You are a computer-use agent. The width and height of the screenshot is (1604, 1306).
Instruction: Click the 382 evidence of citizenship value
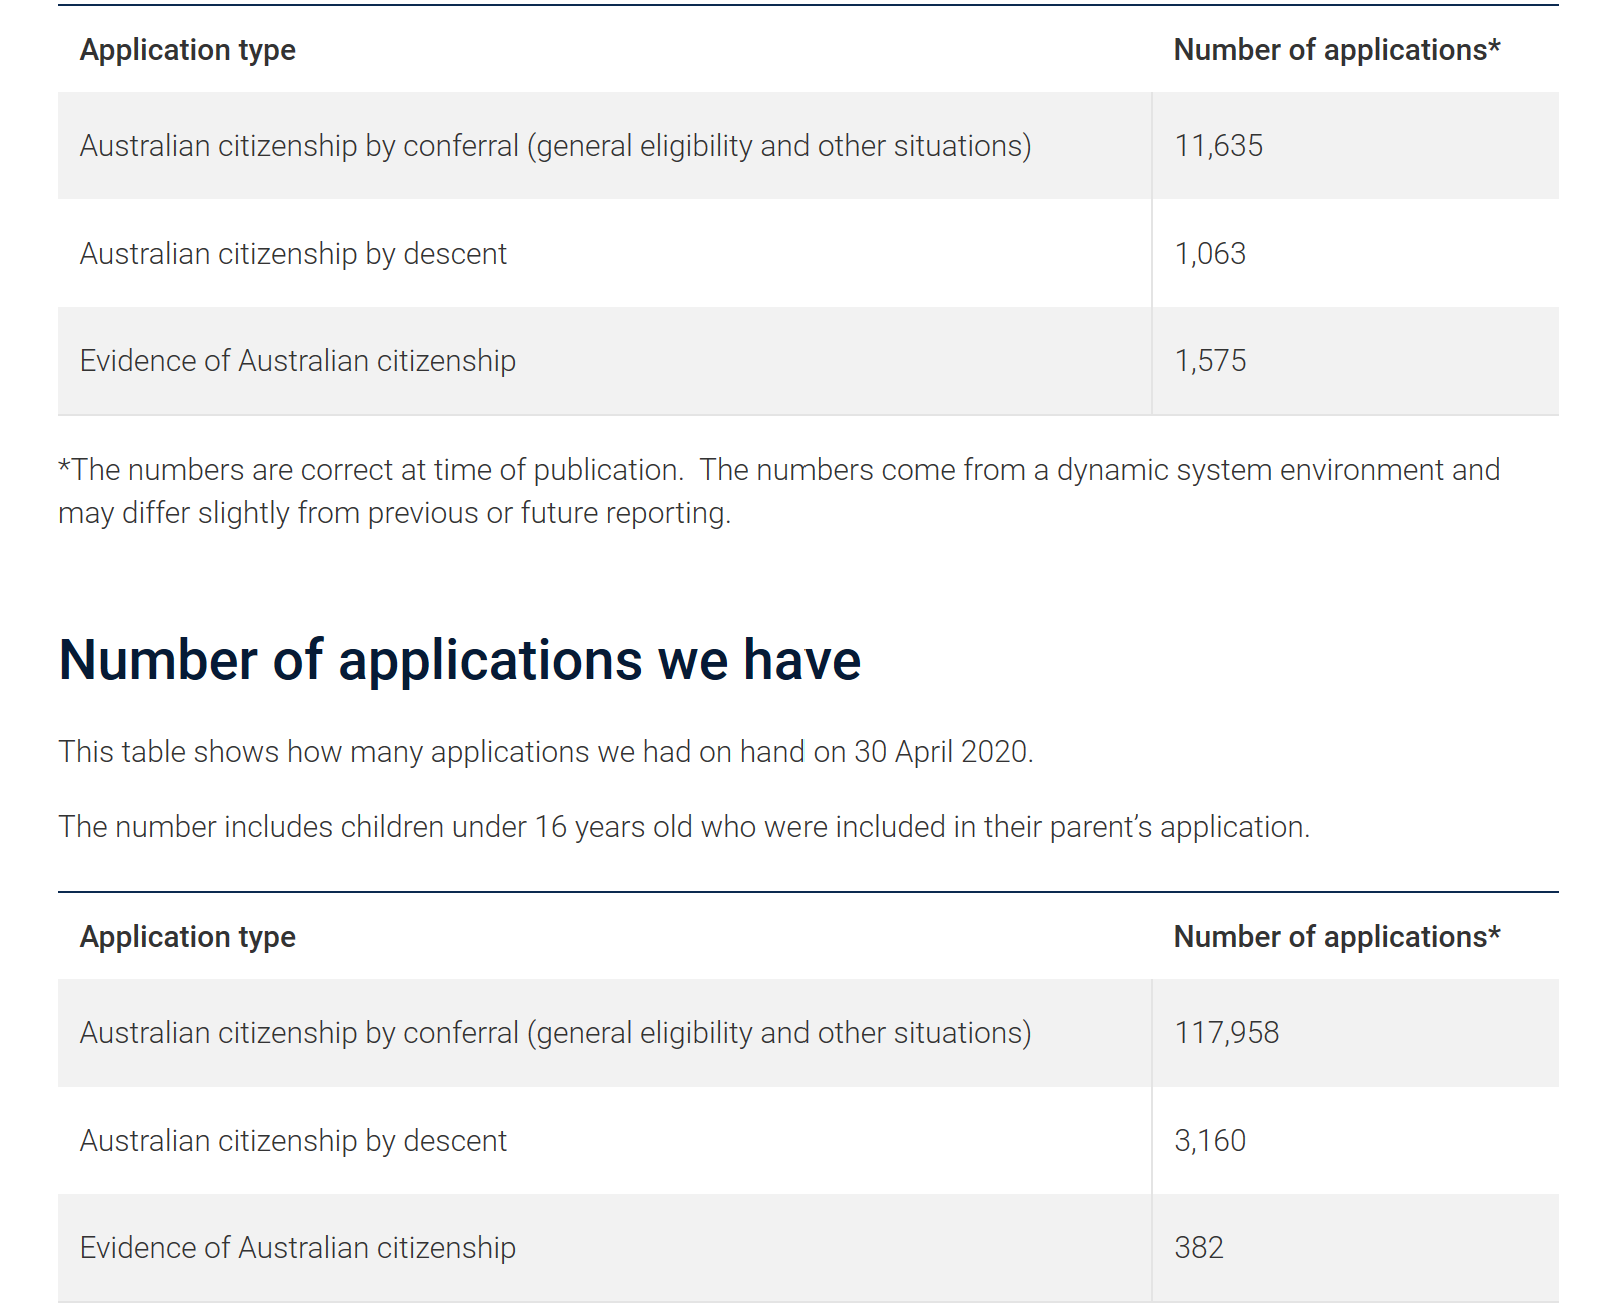click(1198, 1248)
